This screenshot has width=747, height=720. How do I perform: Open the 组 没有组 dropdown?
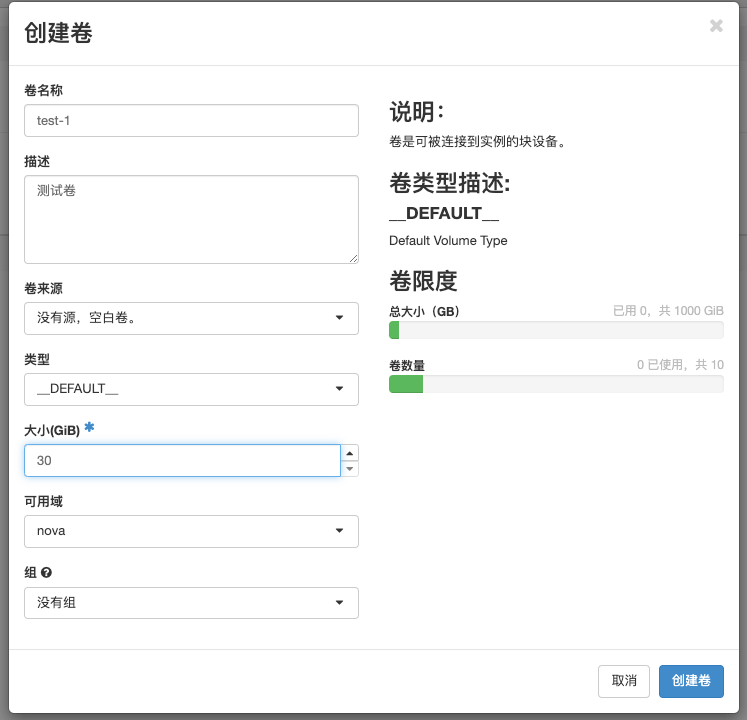tap(192, 603)
